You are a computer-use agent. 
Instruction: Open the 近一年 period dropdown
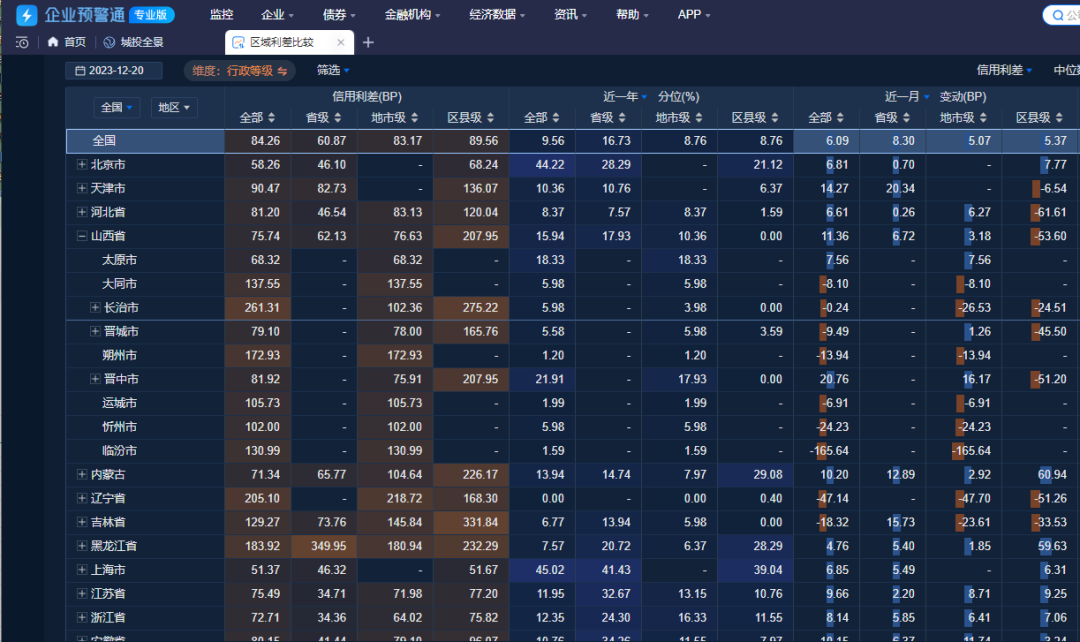point(625,96)
